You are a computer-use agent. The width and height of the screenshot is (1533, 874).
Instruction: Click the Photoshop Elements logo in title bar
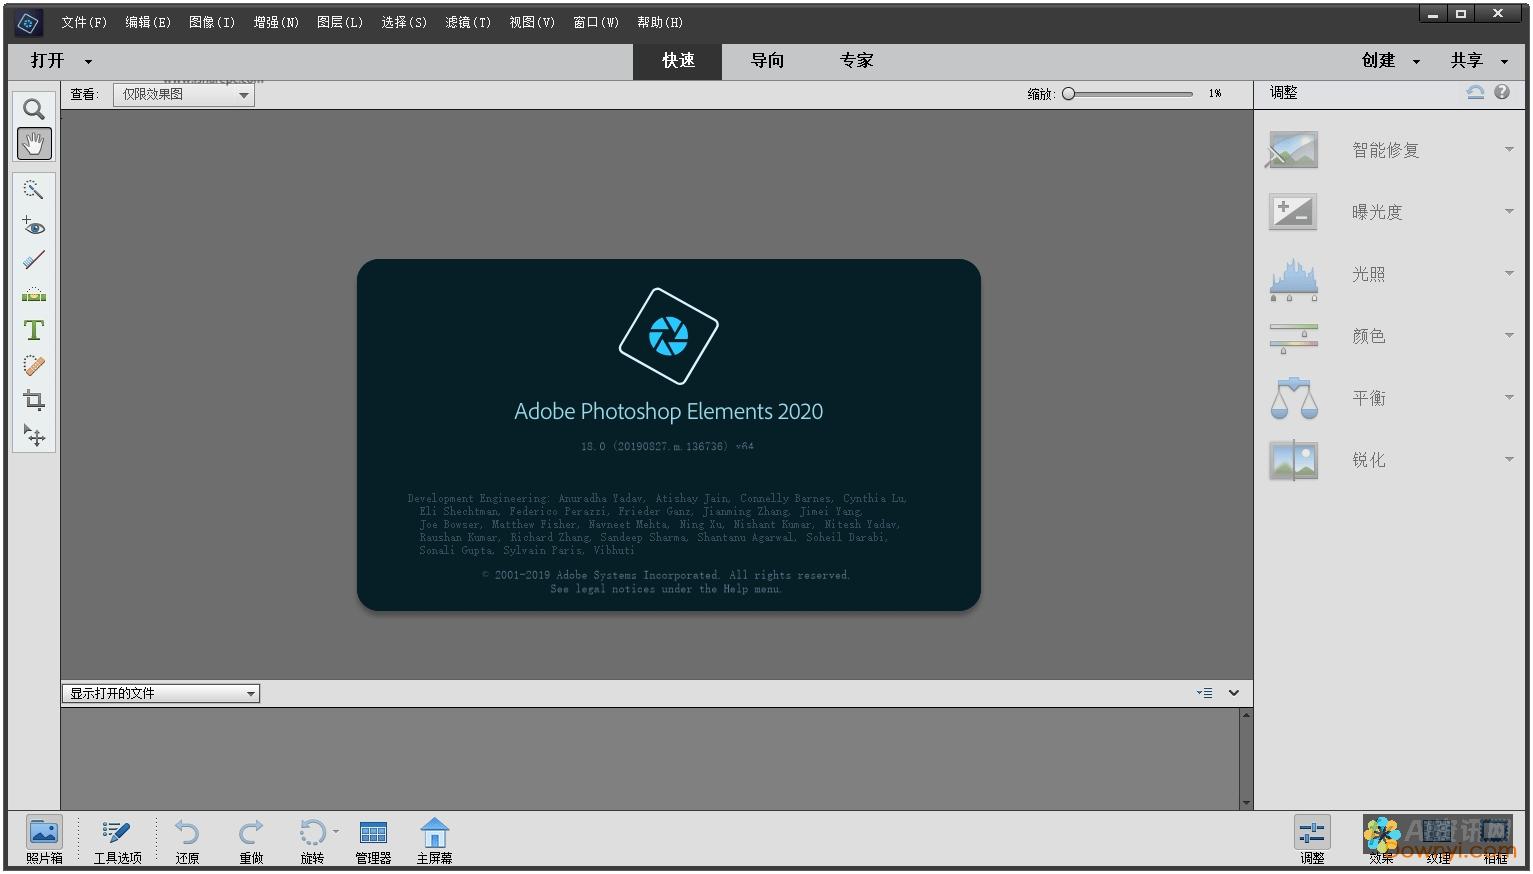pos(28,21)
